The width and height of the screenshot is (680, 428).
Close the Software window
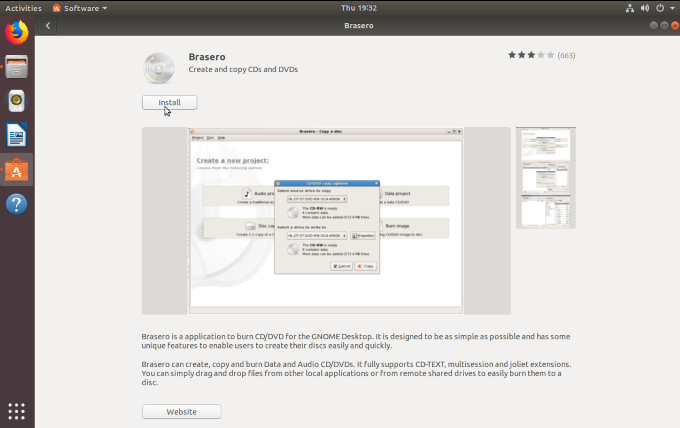coord(675,26)
